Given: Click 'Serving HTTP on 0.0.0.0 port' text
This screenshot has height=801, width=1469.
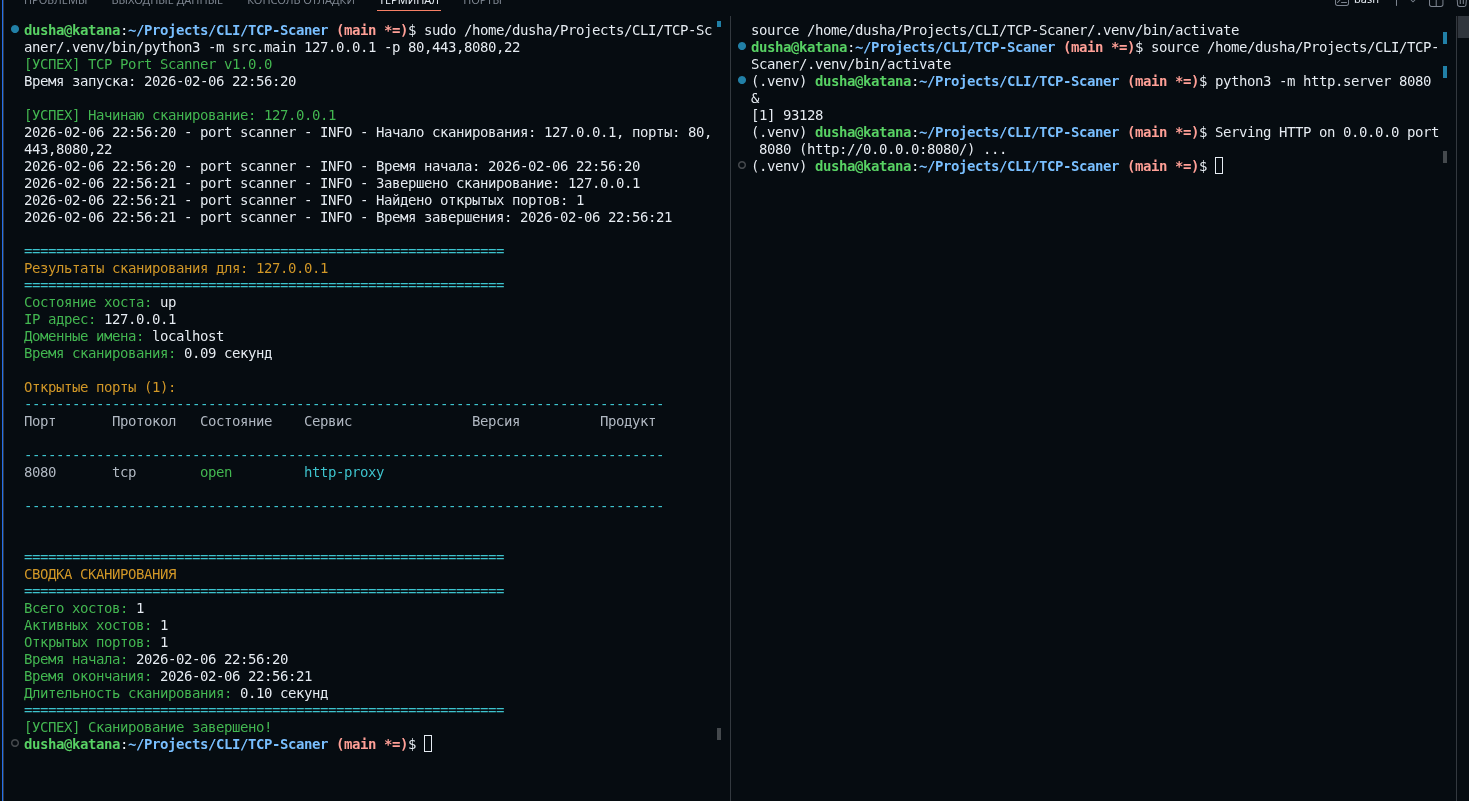Looking at the screenshot, I should (x=1327, y=132).
